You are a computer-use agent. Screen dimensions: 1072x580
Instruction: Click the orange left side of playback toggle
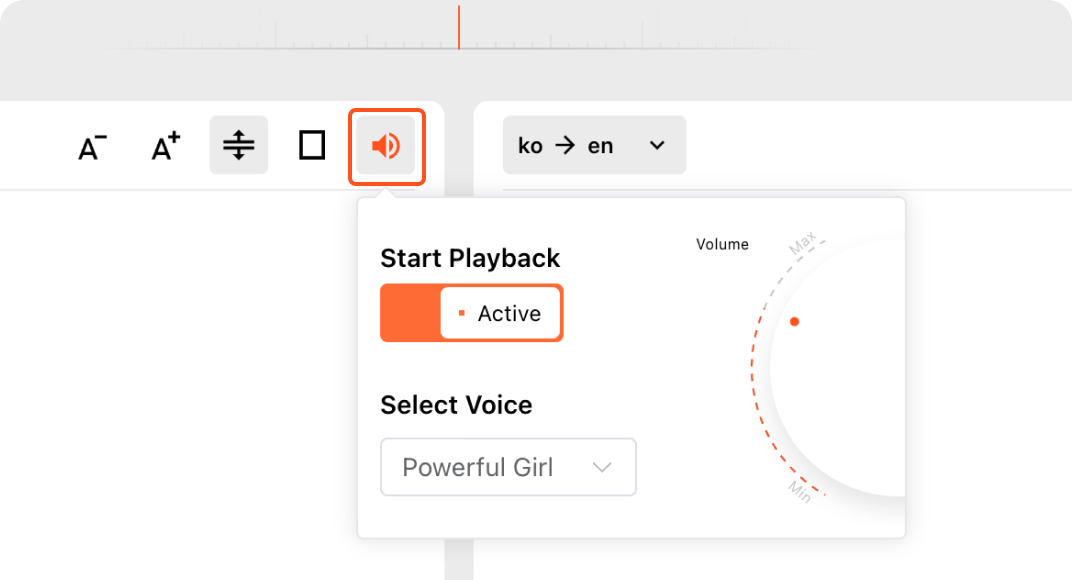tap(410, 313)
